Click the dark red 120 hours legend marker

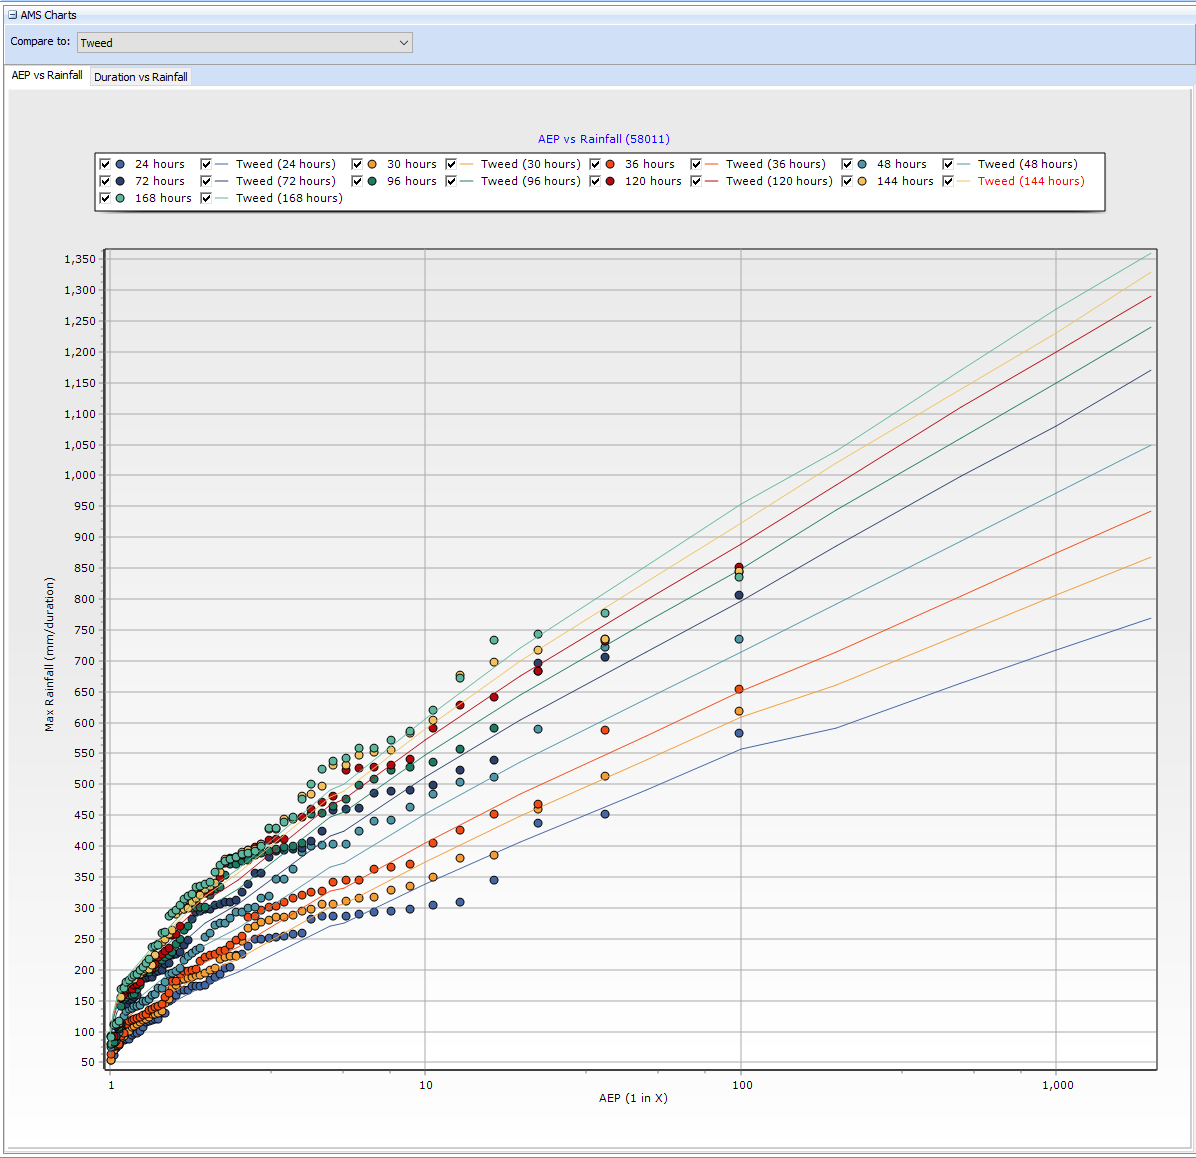[x=610, y=181]
